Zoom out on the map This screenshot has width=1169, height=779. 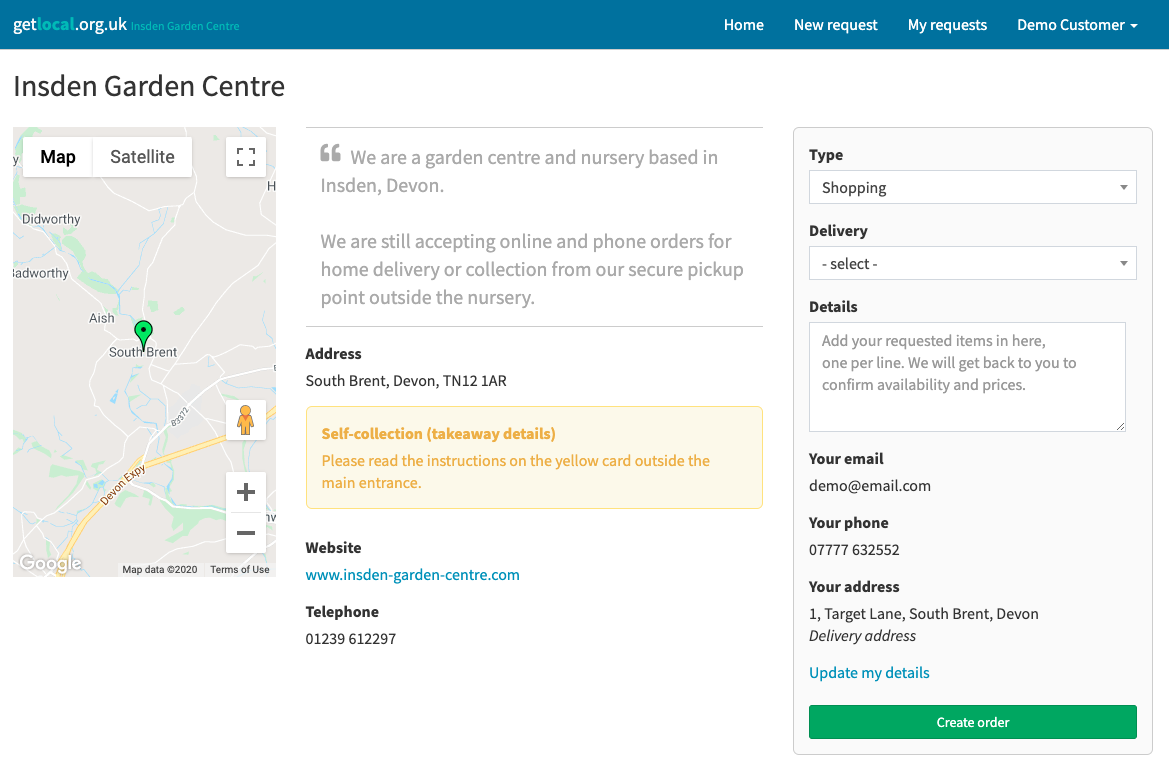point(246,533)
